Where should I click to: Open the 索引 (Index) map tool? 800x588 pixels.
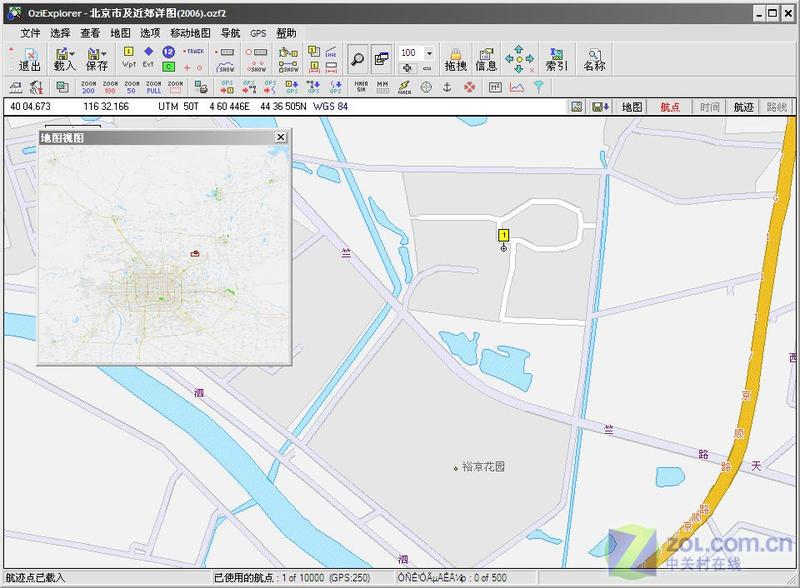(x=556, y=60)
